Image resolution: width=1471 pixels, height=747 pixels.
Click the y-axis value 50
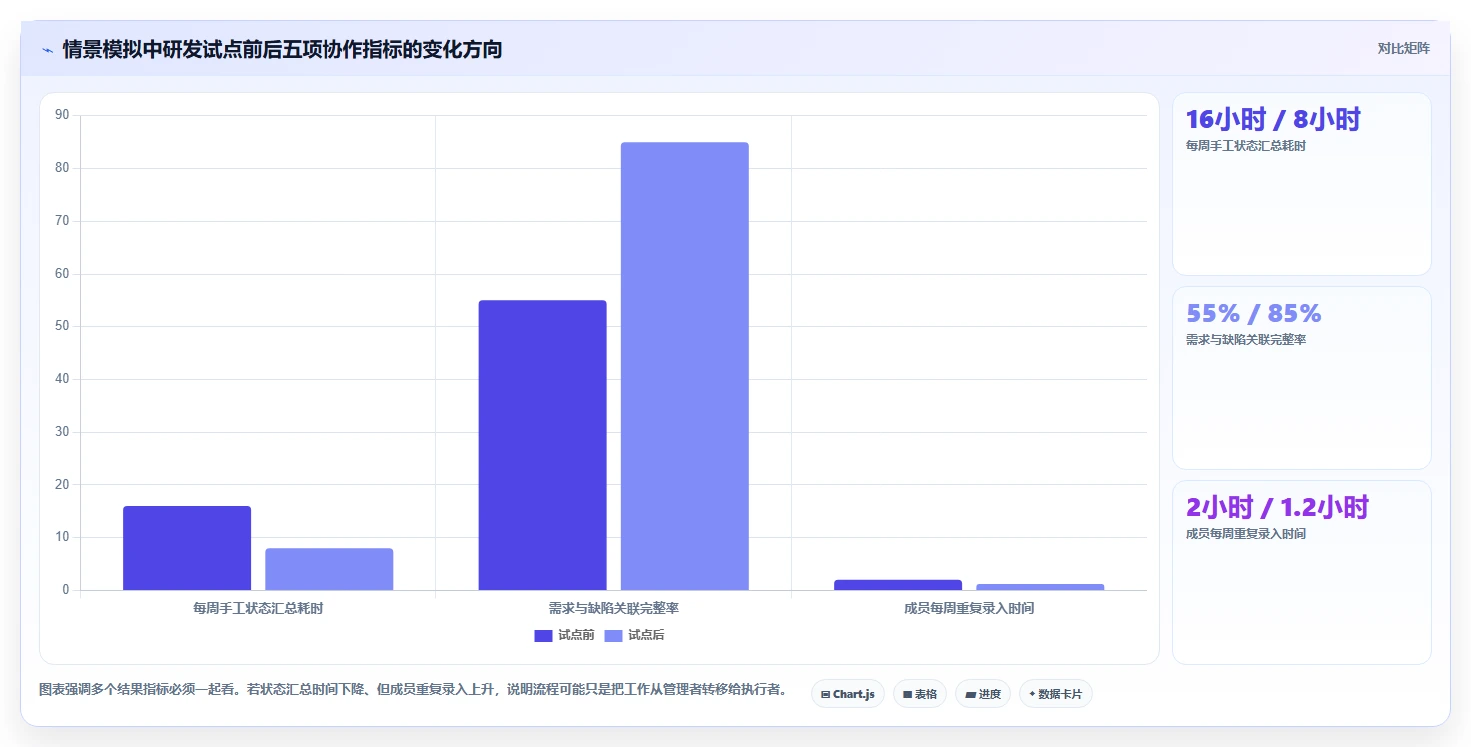(x=62, y=326)
